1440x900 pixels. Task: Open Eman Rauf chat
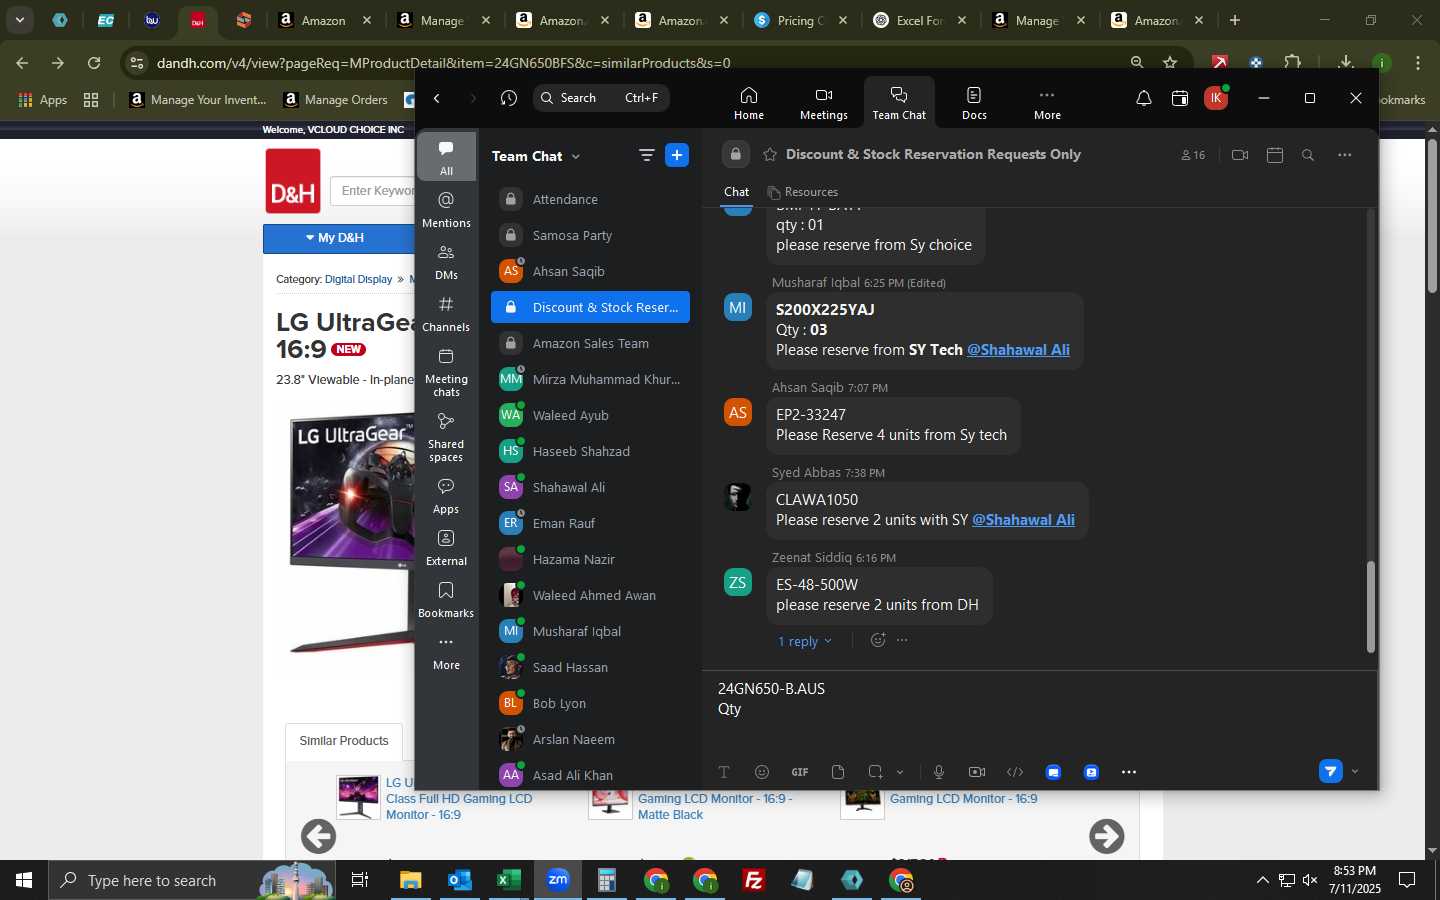point(590,523)
